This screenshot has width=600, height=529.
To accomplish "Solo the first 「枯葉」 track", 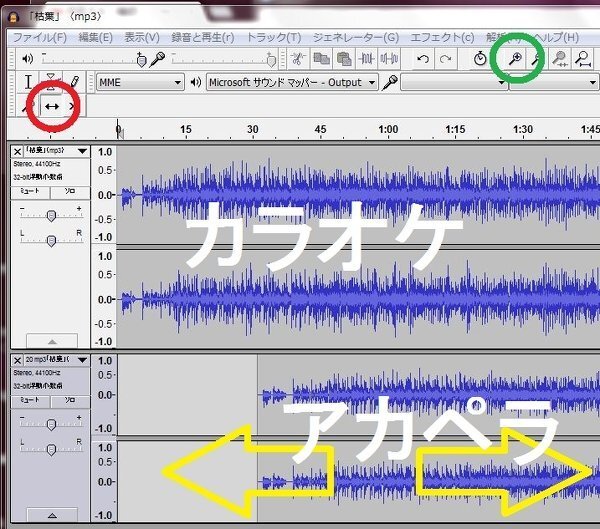I will pos(70,192).
